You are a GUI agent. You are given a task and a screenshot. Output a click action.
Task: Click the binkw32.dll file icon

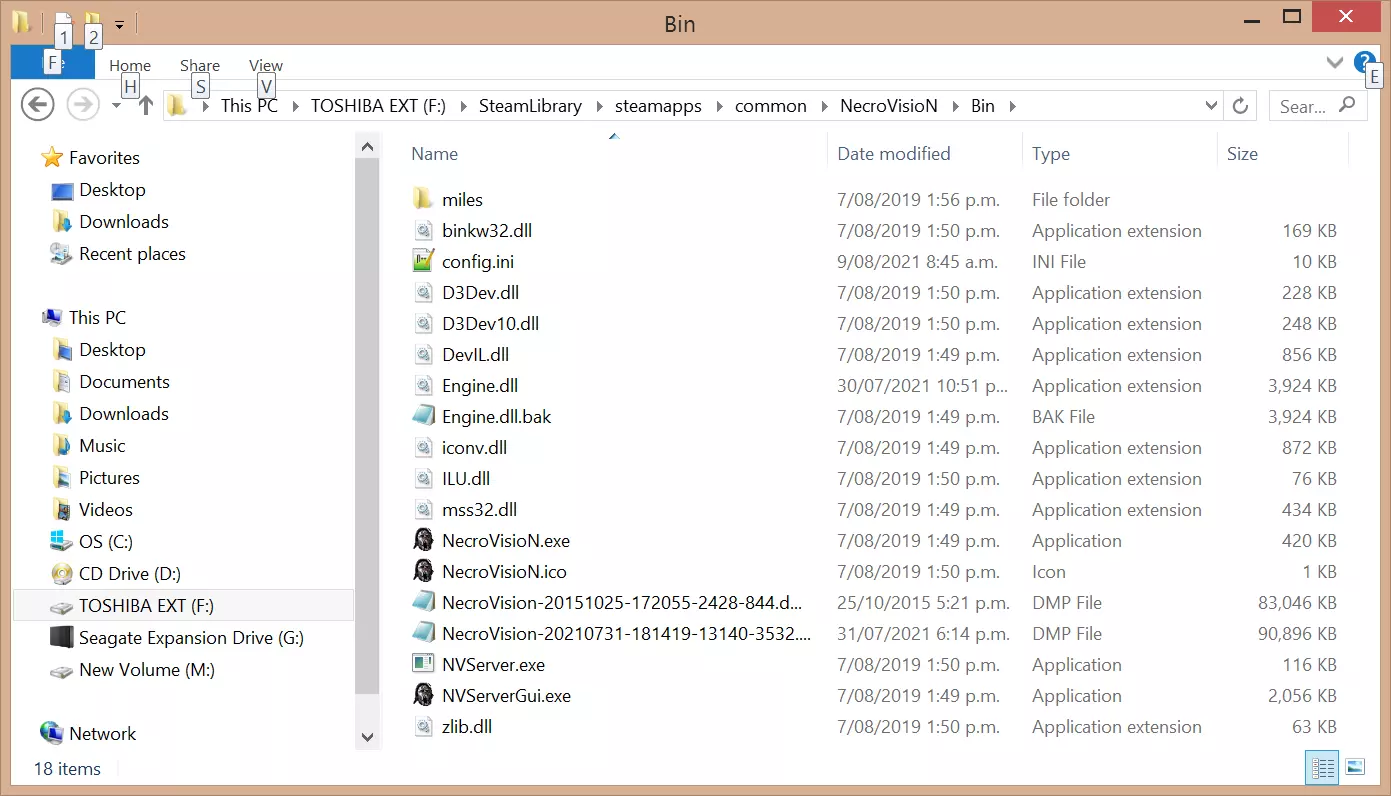coord(423,230)
